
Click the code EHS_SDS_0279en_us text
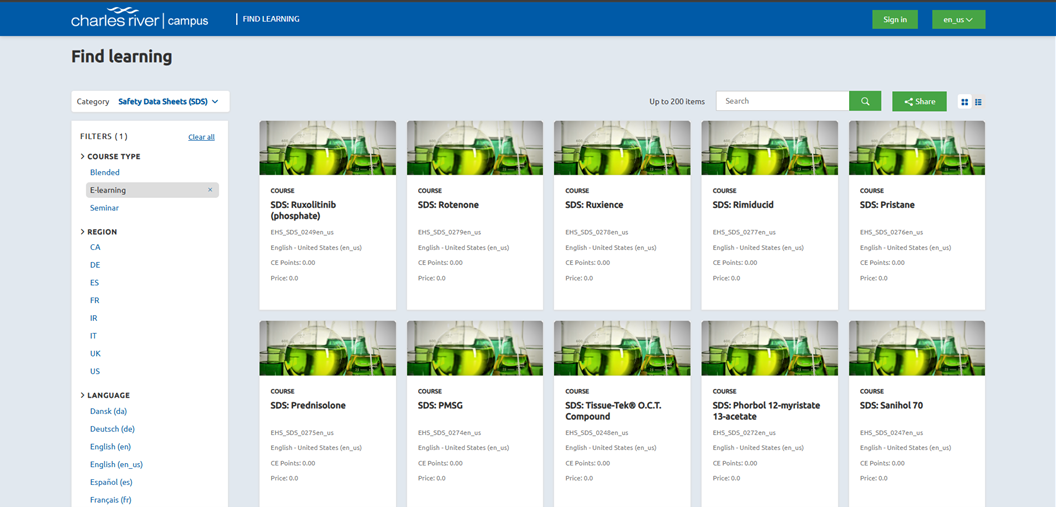pyautogui.click(x=449, y=232)
